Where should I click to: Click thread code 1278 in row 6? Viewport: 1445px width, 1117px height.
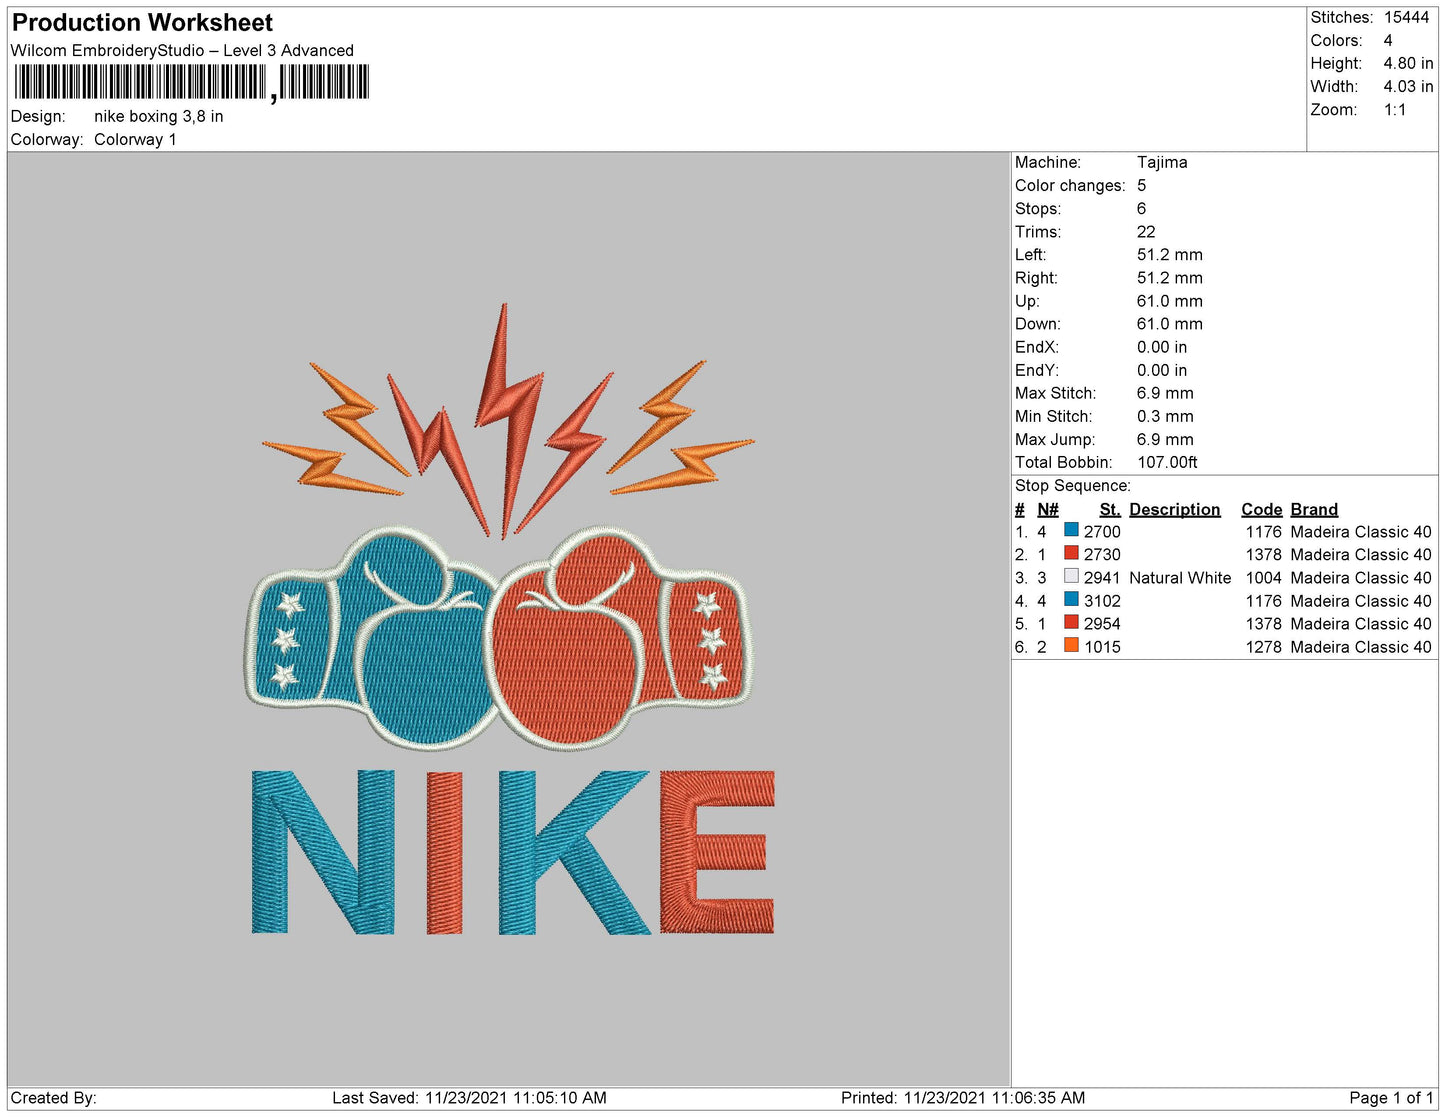tap(1263, 646)
